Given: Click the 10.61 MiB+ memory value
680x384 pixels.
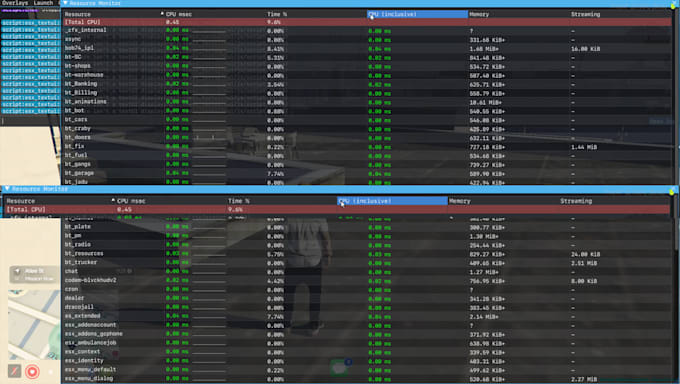Looking at the screenshot, I should (x=485, y=102).
